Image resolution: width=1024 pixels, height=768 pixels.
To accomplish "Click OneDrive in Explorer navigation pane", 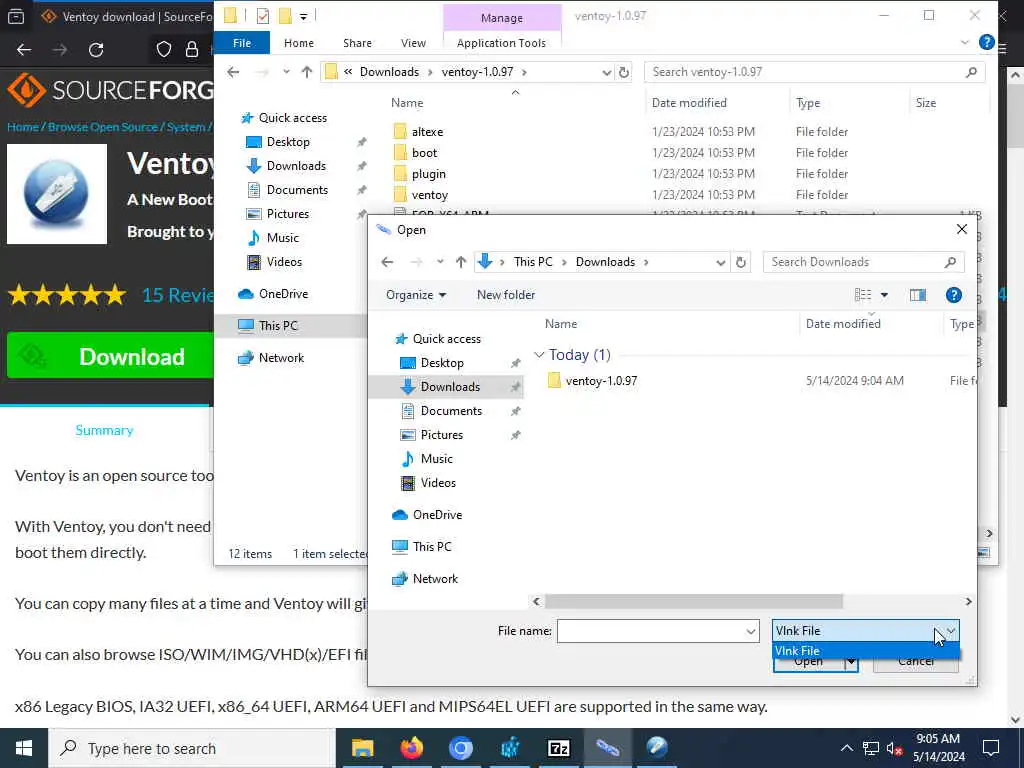I will [x=283, y=294].
